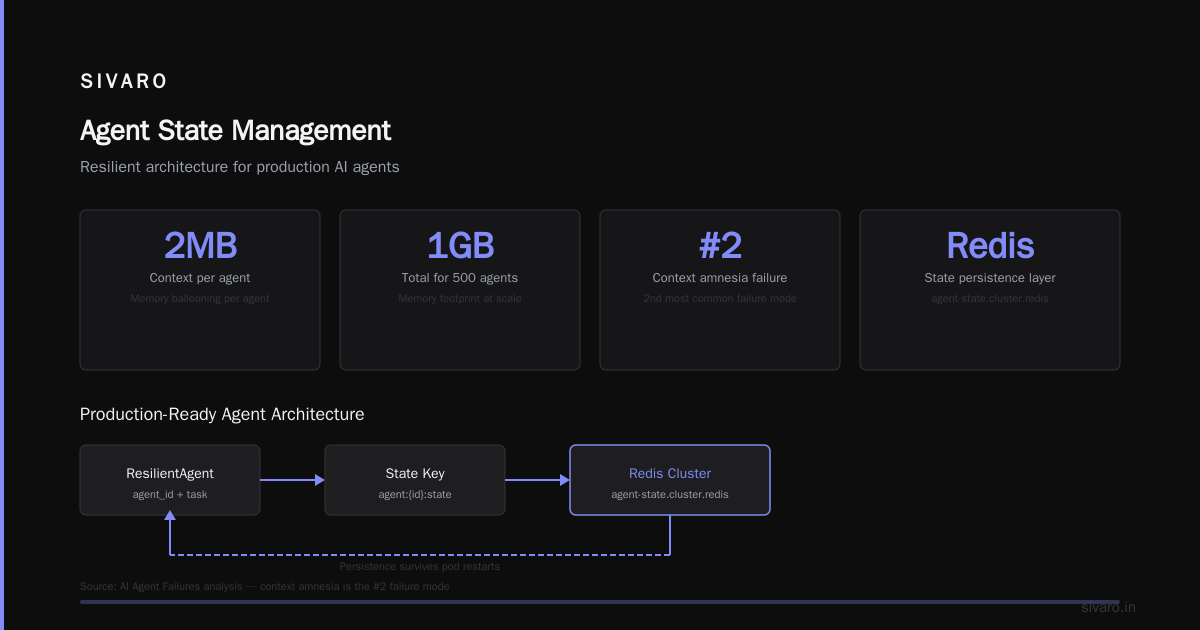This screenshot has width=1200, height=630.
Task: Click '2nd most common failure mode' caption
Action: click(720, 298)
